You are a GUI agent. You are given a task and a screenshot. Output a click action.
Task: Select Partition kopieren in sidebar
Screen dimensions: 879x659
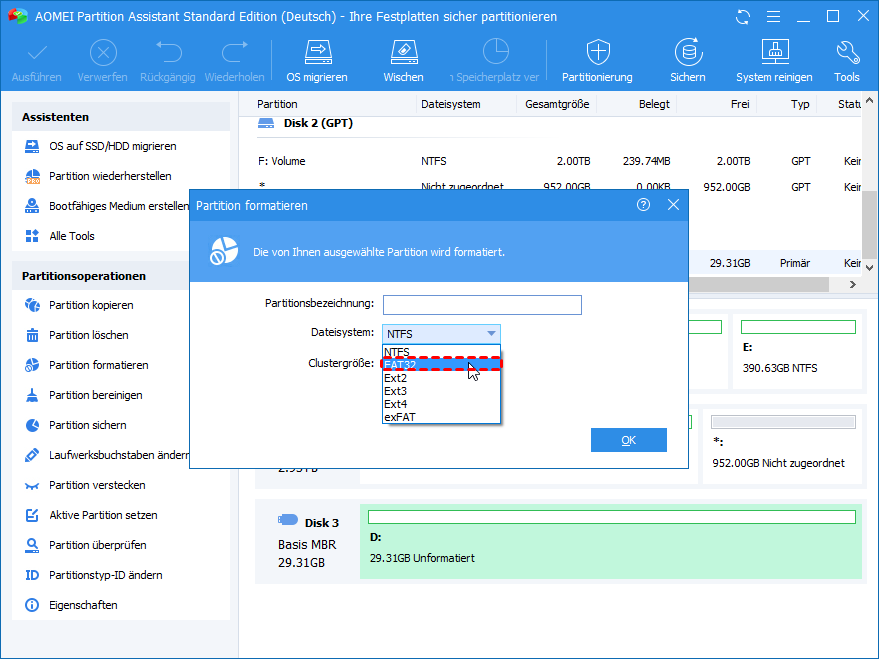click(x=91, y=305)
